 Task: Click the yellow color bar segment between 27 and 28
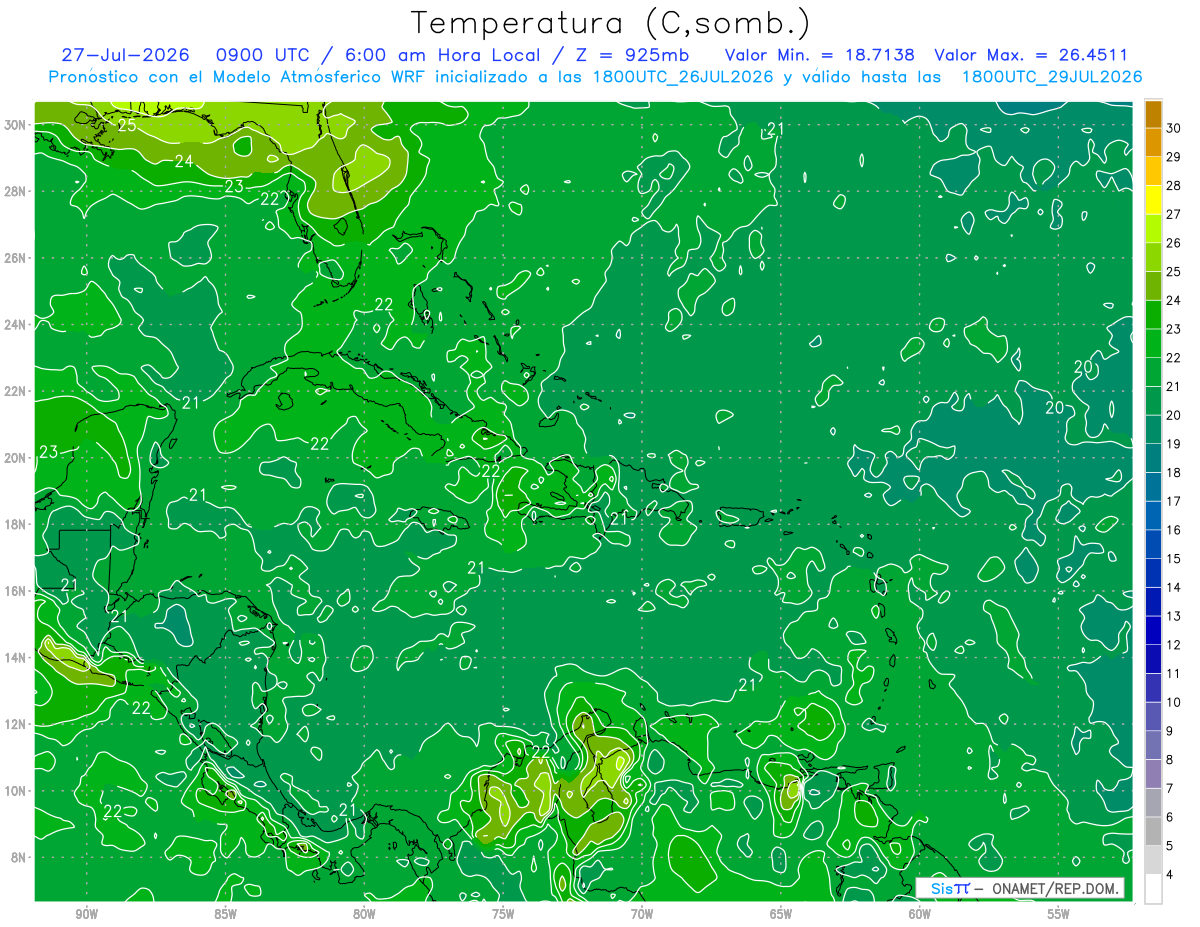[x=1153, y=200]
